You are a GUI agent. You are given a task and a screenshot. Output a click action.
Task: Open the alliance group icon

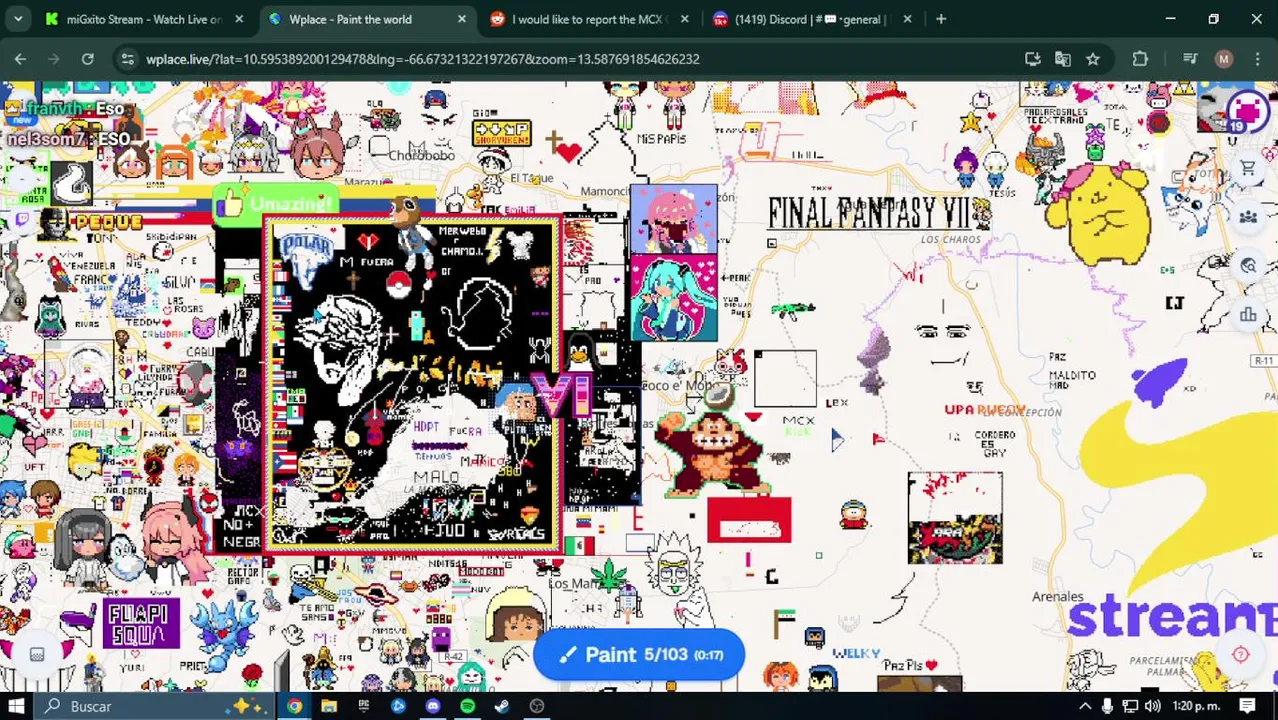tap(1248, 217)
